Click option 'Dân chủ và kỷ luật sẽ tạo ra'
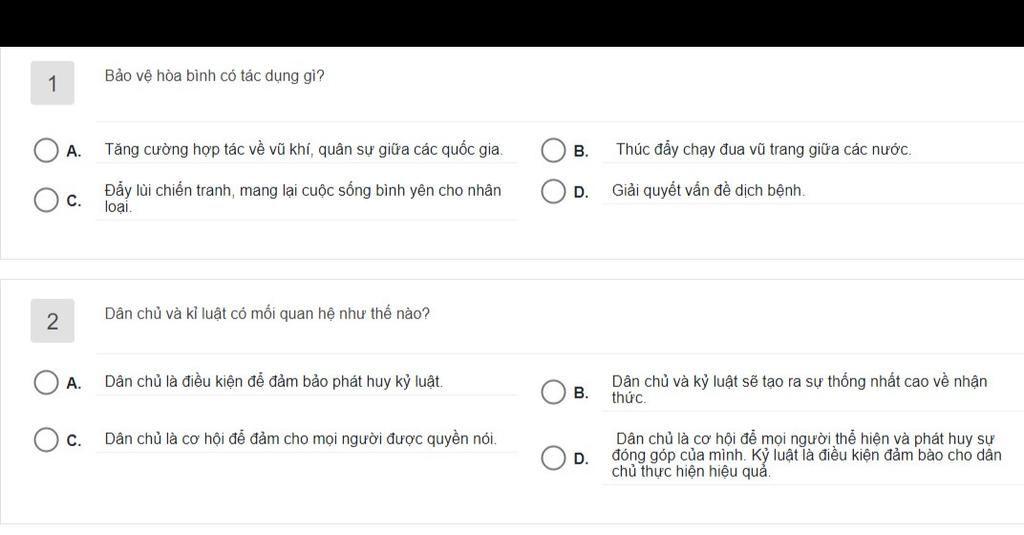1024x535 pixels. pyautogui.click(x=799, y=389)
